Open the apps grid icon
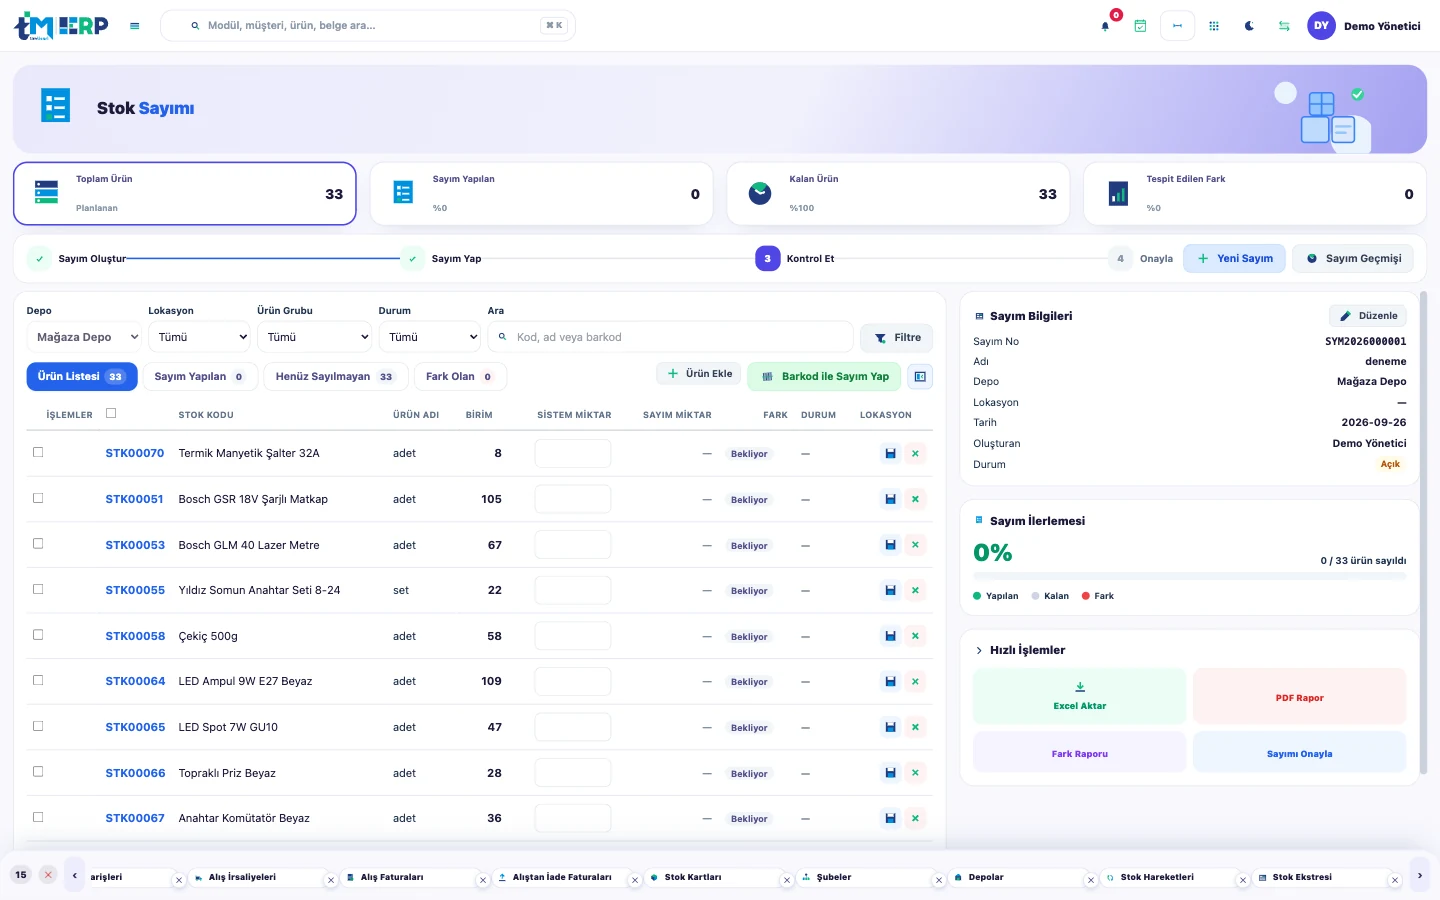The image size is (1440, 900). click(1214, 26)
